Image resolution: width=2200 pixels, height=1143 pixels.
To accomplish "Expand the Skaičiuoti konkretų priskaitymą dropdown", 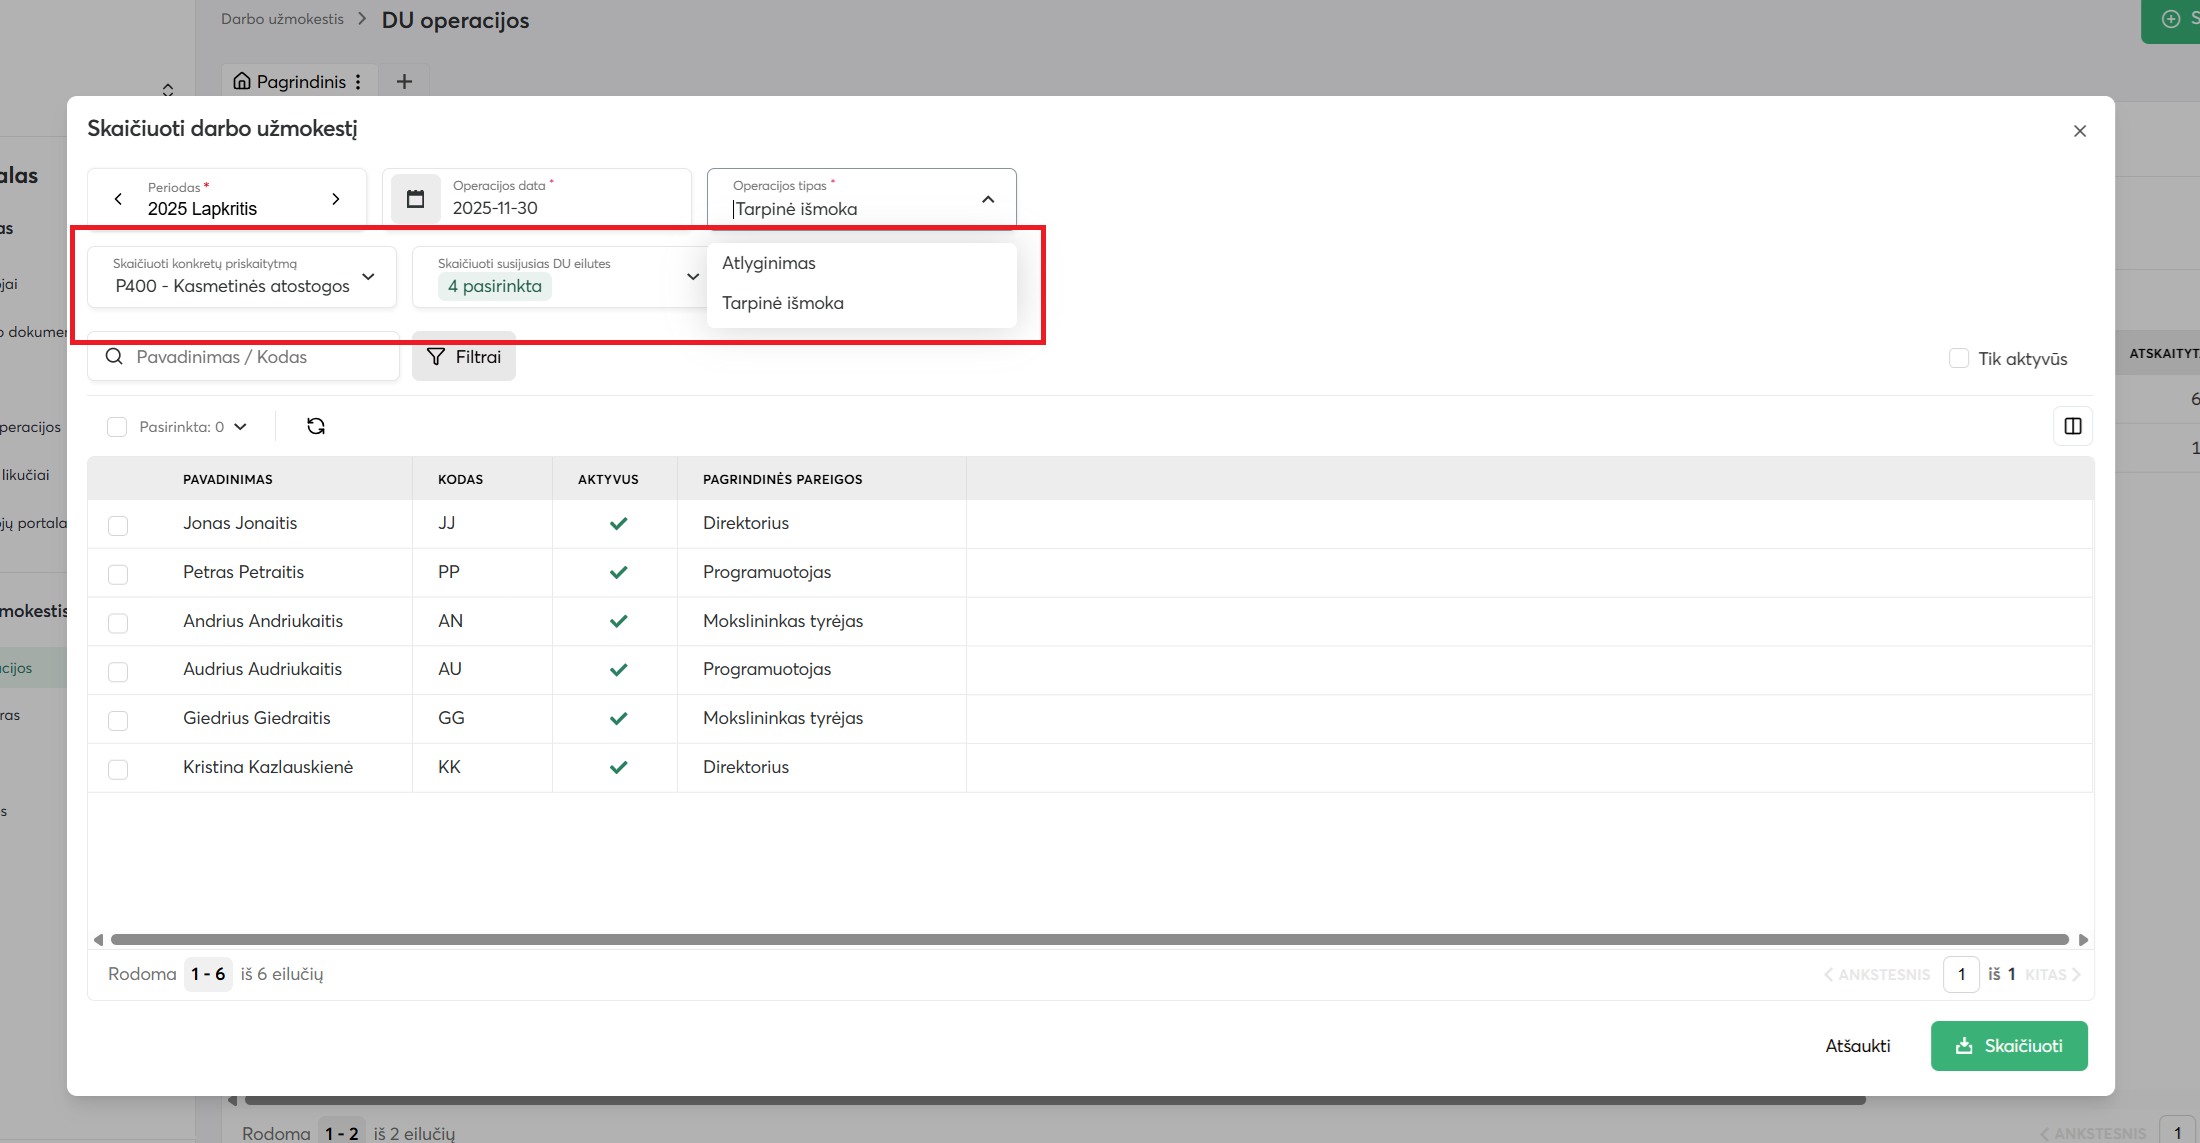I will (368, 277).
